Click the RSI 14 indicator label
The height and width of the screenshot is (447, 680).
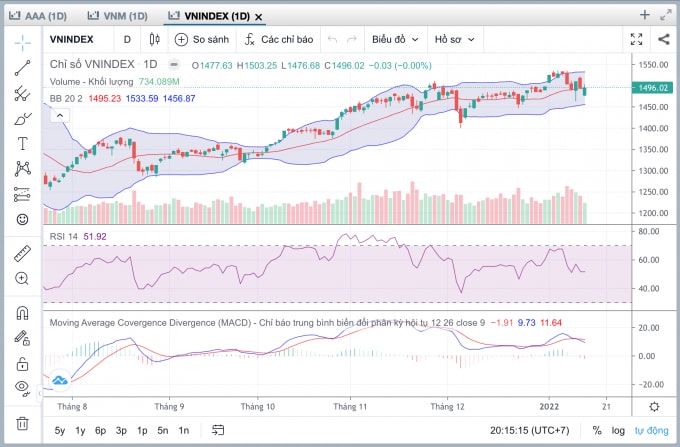pos(63,236)
